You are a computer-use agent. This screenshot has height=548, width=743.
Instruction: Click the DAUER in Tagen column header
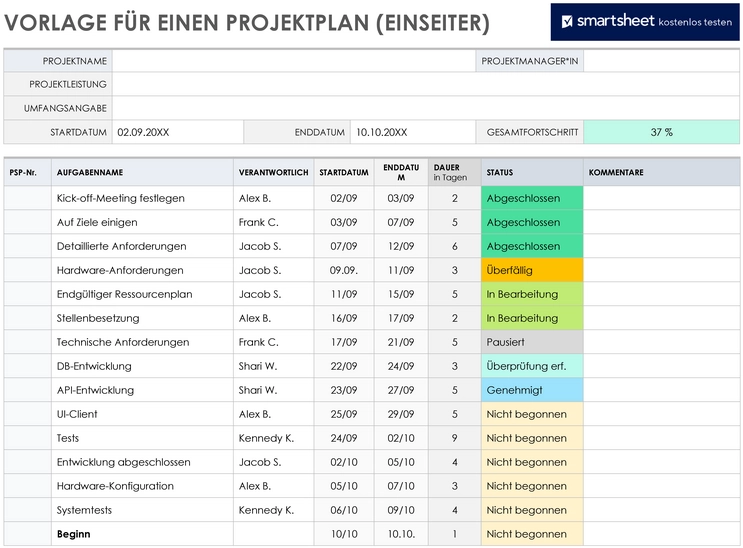(x=454, y=173)
